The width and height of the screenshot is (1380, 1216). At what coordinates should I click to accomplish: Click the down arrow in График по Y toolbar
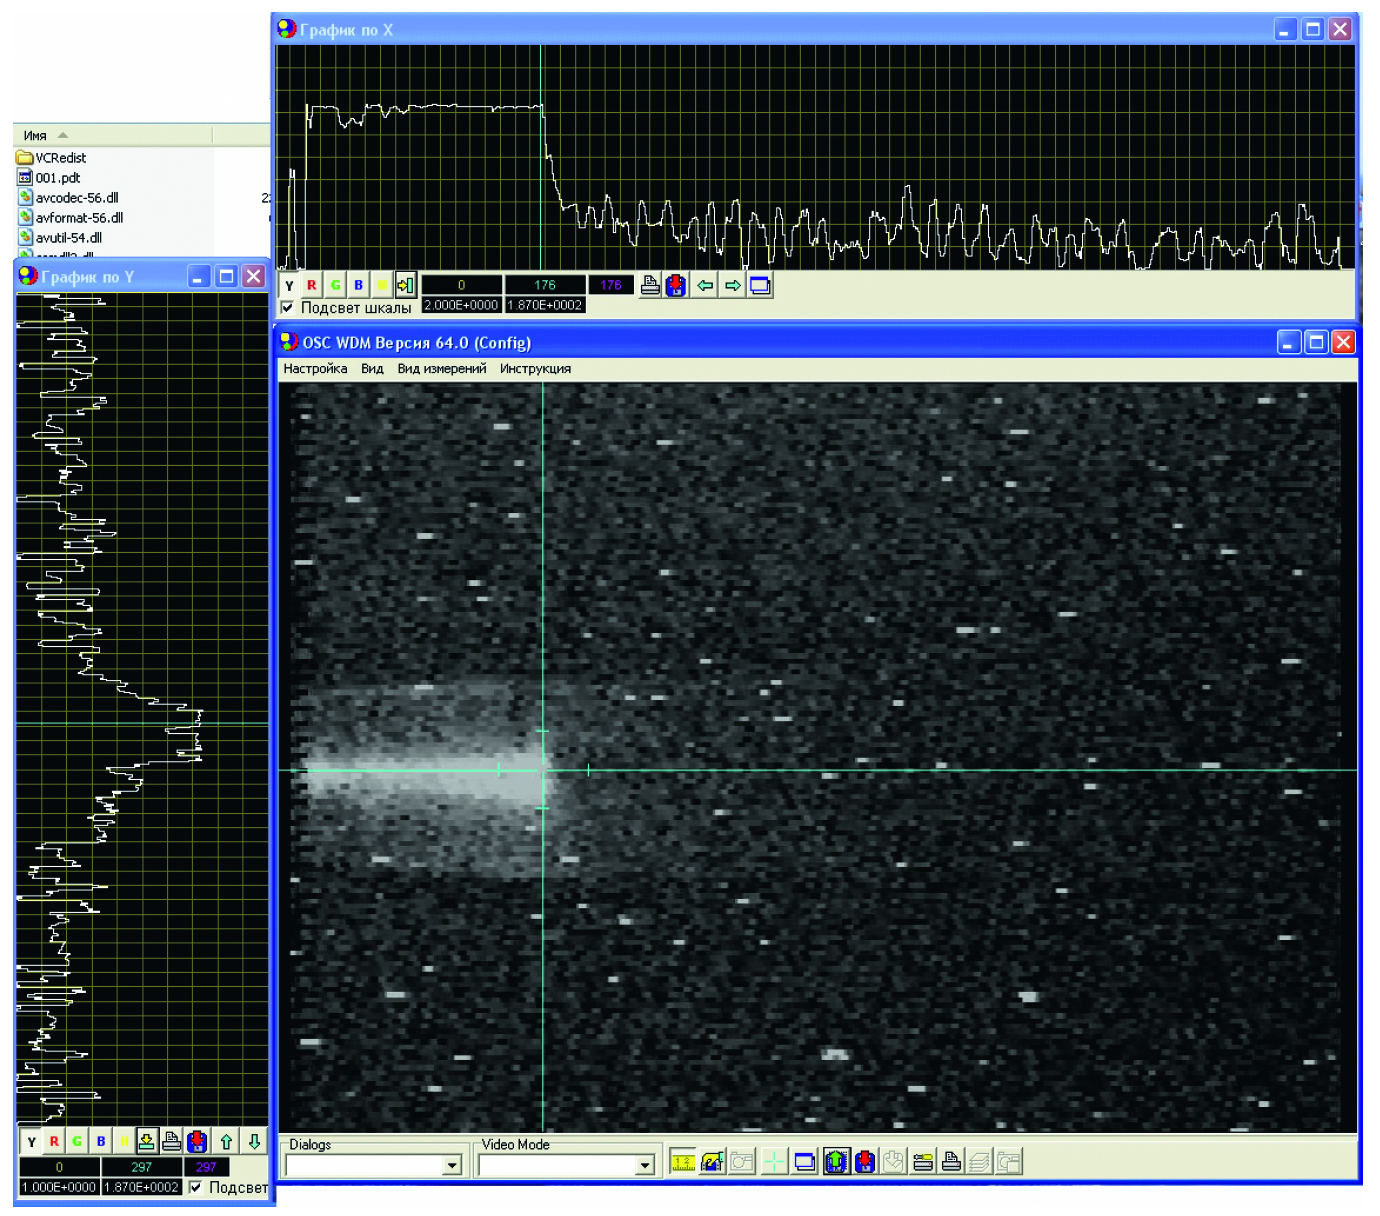point(254,1141)
